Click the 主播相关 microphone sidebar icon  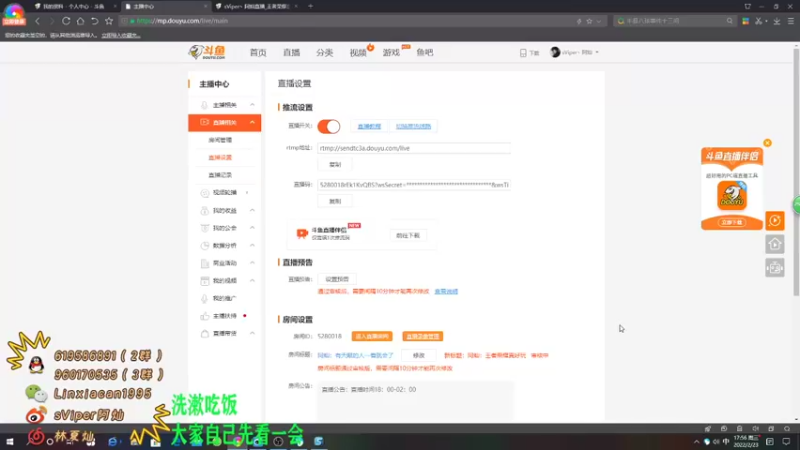click(204, 105)
